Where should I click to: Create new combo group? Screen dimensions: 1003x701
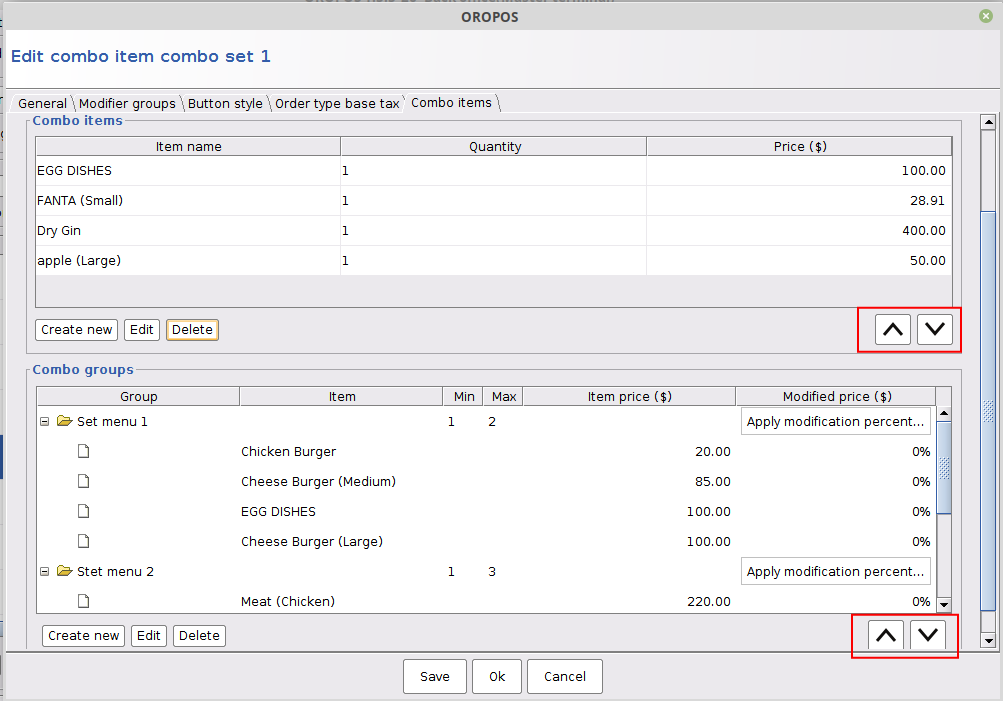click(x=84, y=635)
